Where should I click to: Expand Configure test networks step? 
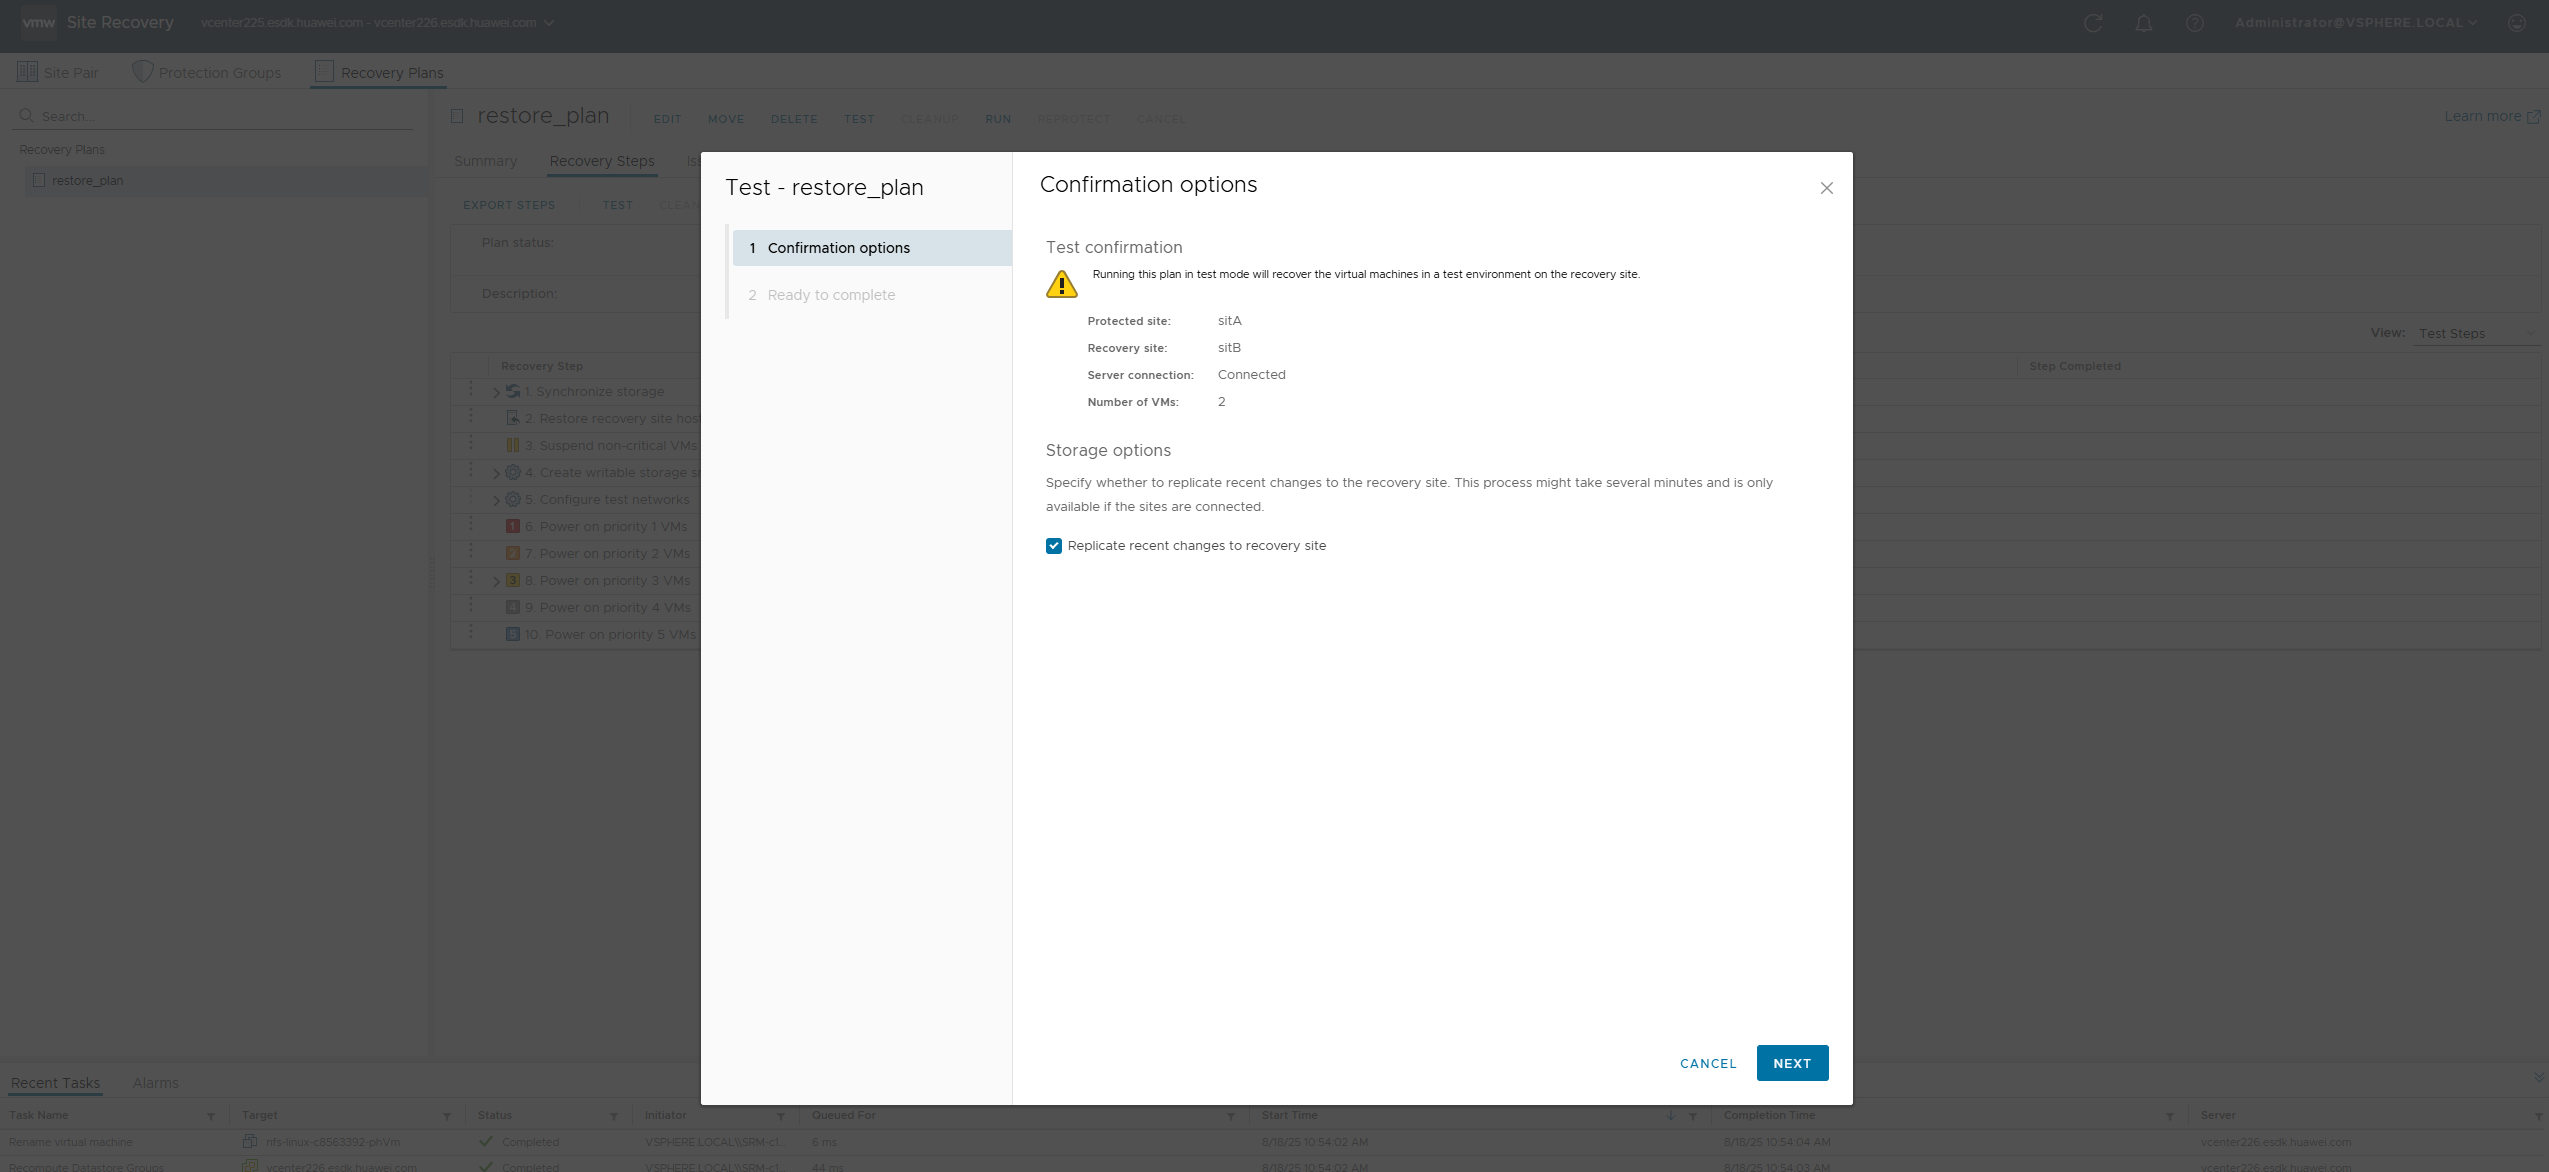497,500
